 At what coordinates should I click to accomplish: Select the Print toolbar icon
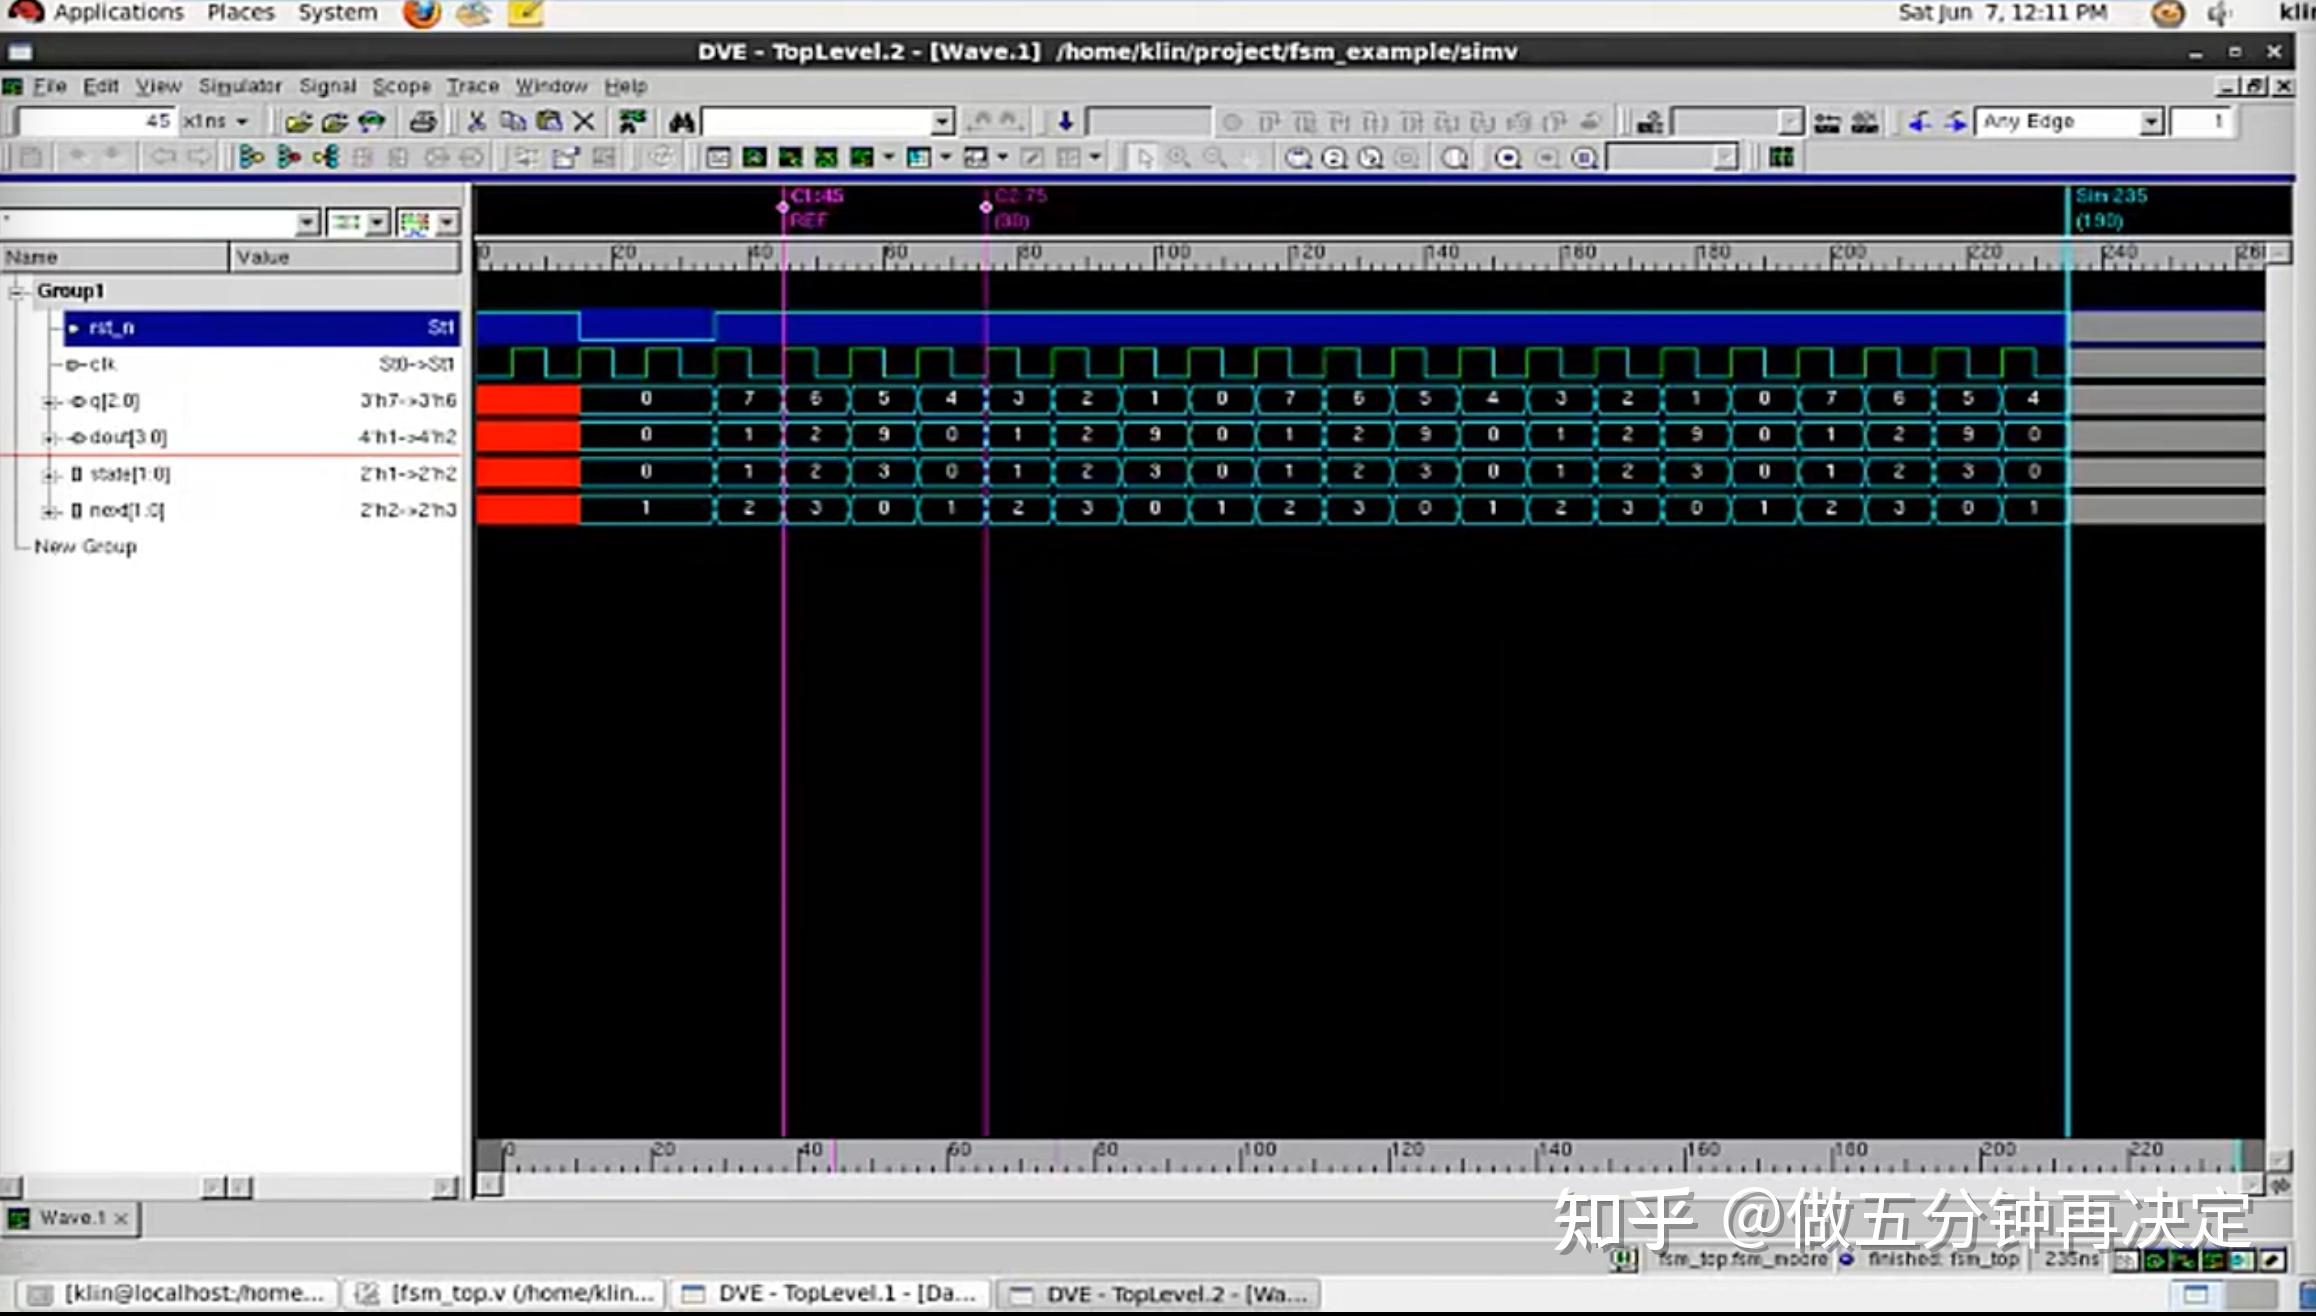tap(424, 120)
